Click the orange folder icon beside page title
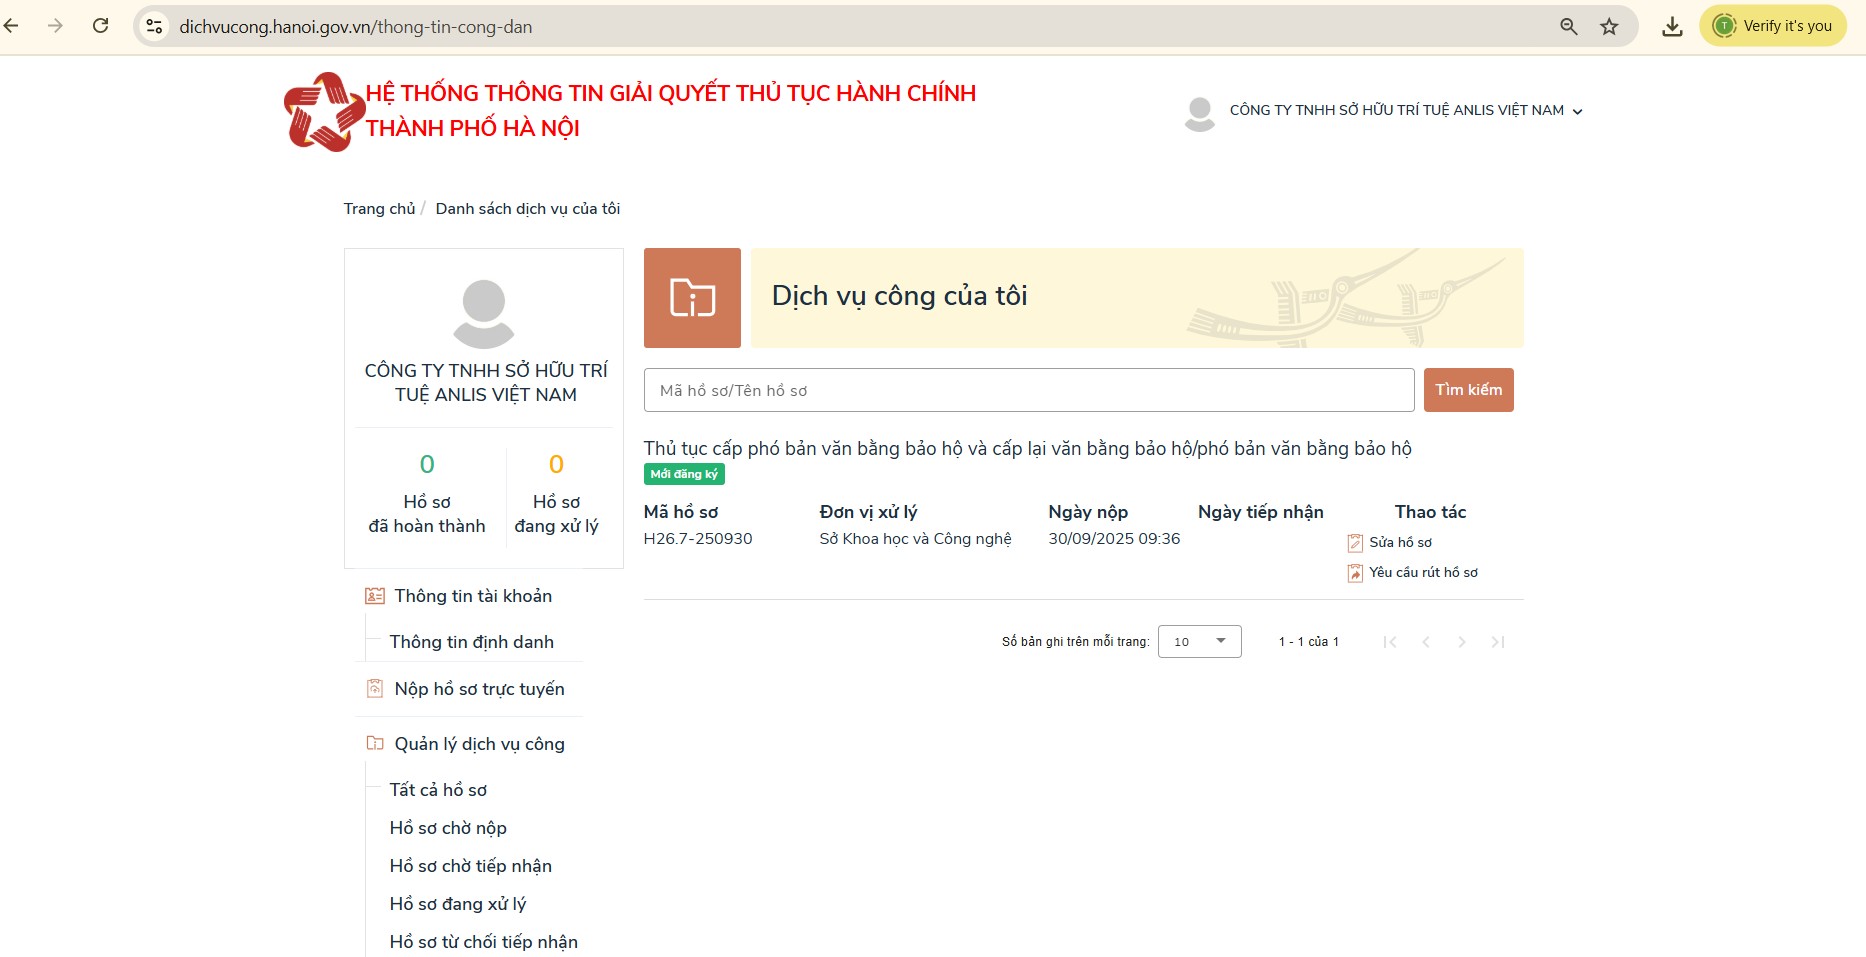 tap(692, 298)
